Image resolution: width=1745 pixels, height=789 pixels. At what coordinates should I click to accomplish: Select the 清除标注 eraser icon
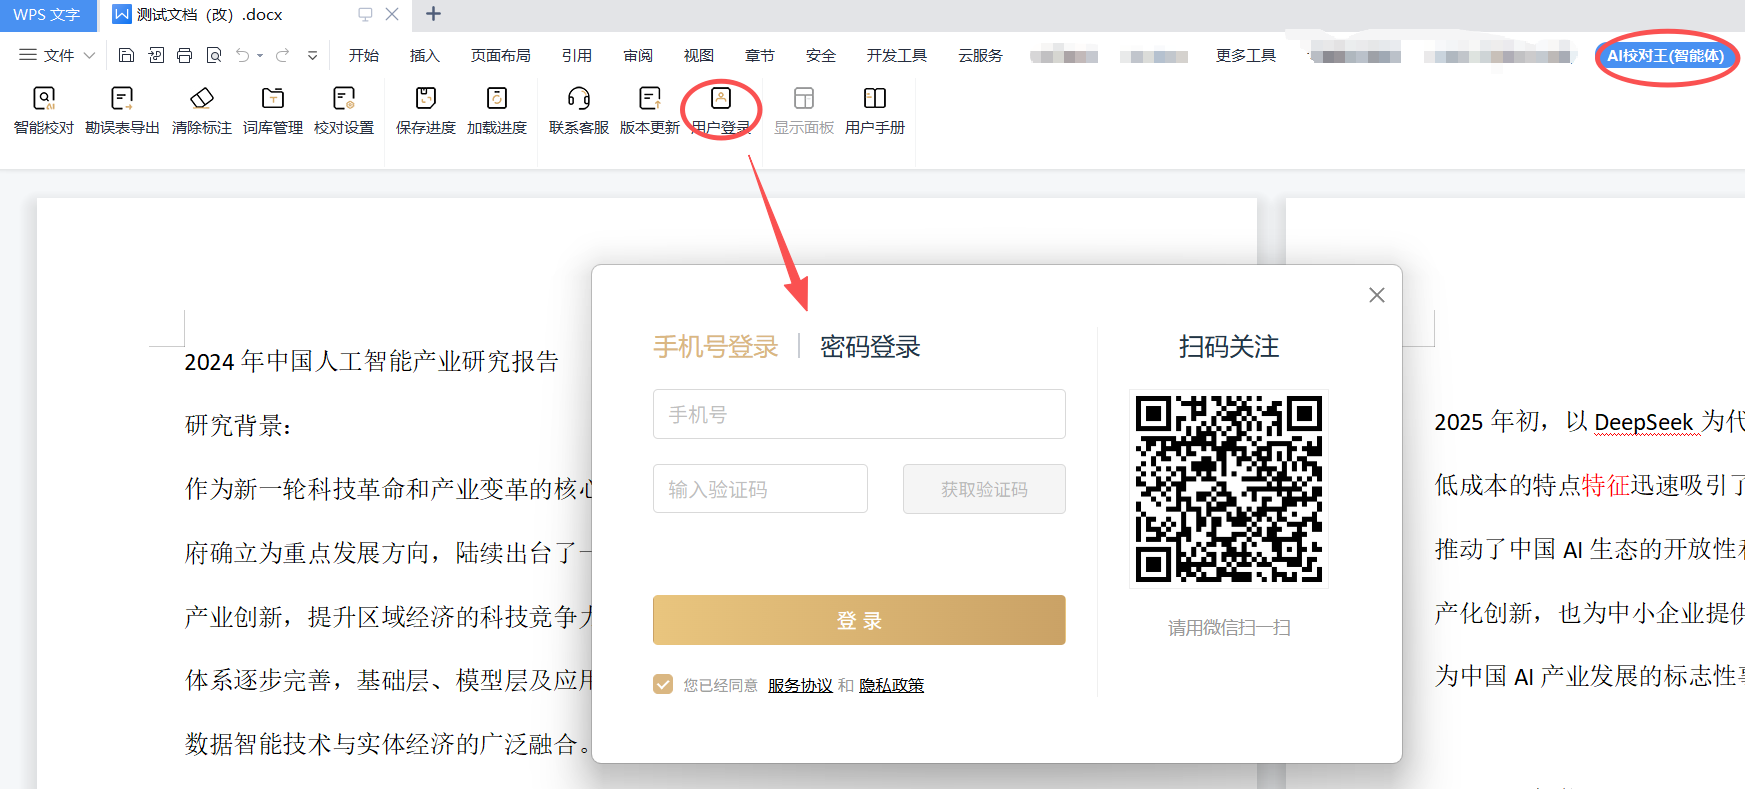(x=202, y=99)
